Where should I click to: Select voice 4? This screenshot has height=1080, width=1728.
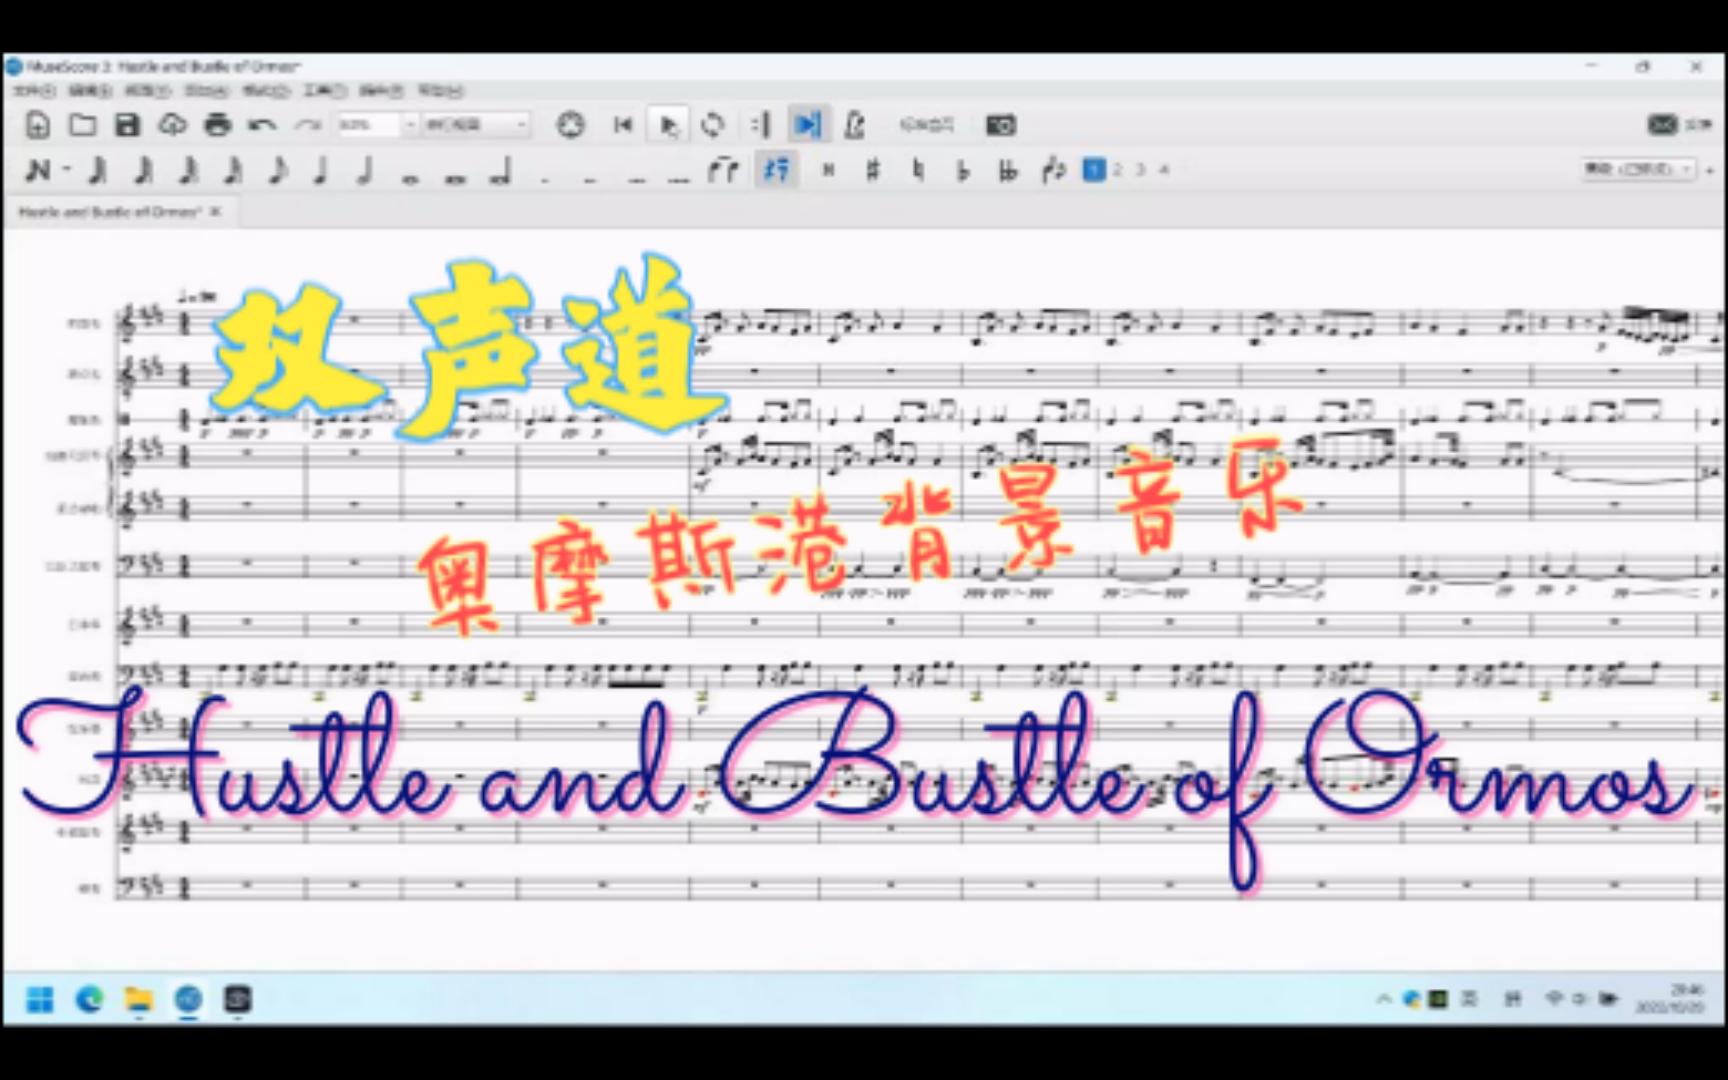tap(1164, 170)
